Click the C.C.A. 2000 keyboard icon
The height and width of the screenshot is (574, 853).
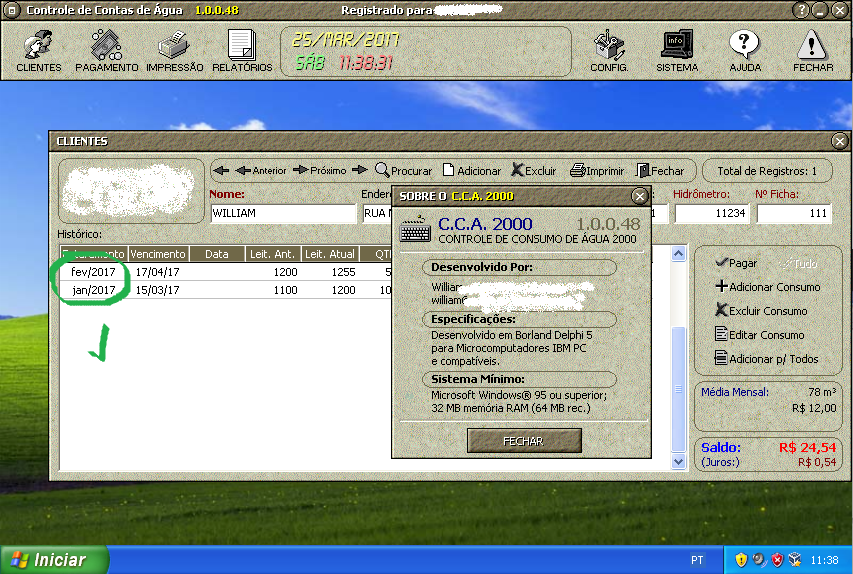pos(416,230)
